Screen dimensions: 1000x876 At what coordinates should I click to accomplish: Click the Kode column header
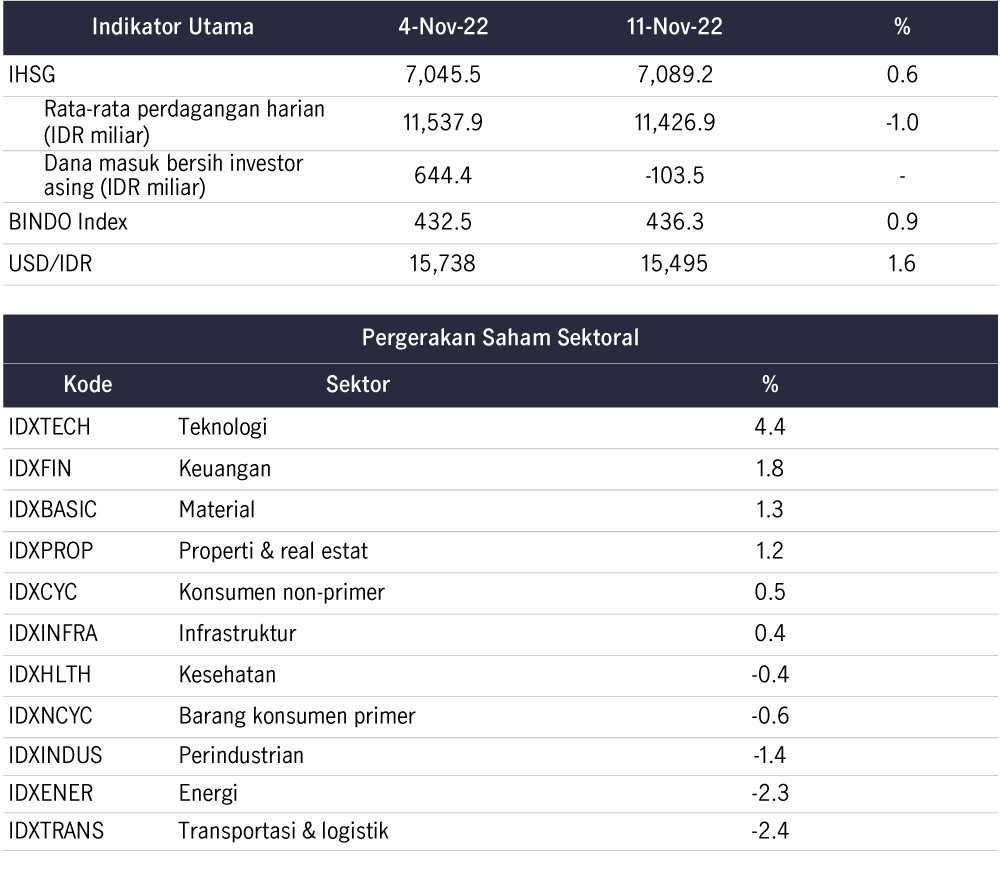click(x=88, y=384)
